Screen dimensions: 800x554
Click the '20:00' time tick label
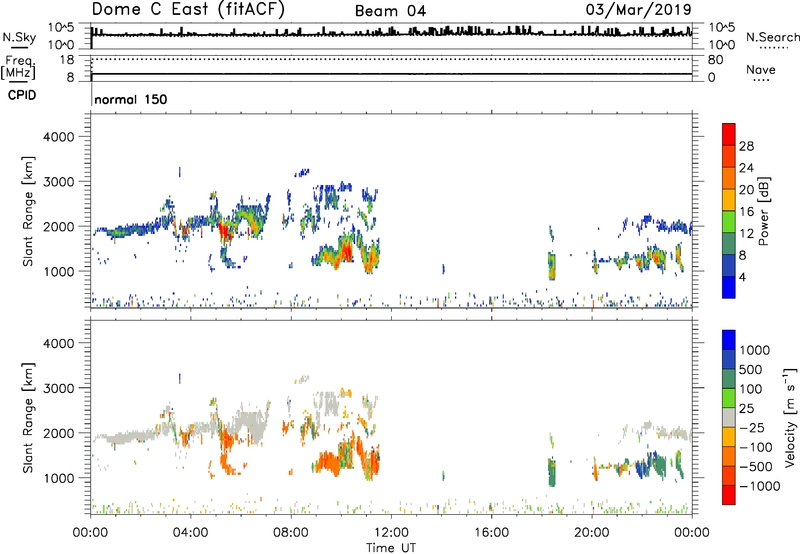pos(591,533)
